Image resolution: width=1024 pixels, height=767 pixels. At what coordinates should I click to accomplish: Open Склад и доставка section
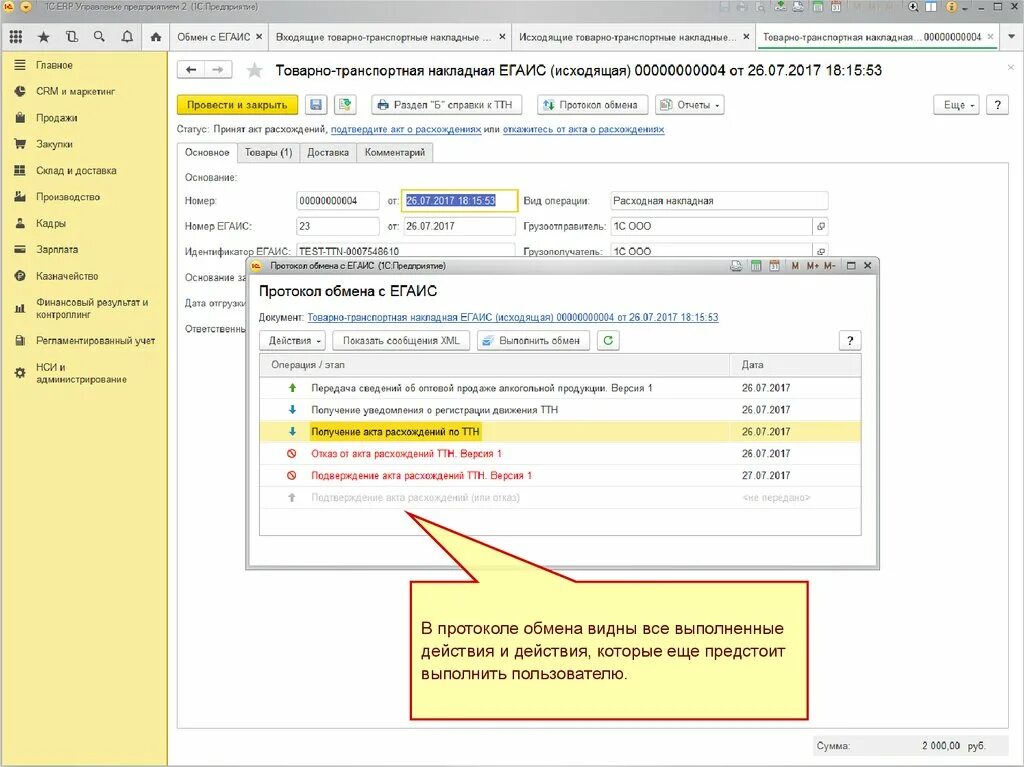point(76,171)
